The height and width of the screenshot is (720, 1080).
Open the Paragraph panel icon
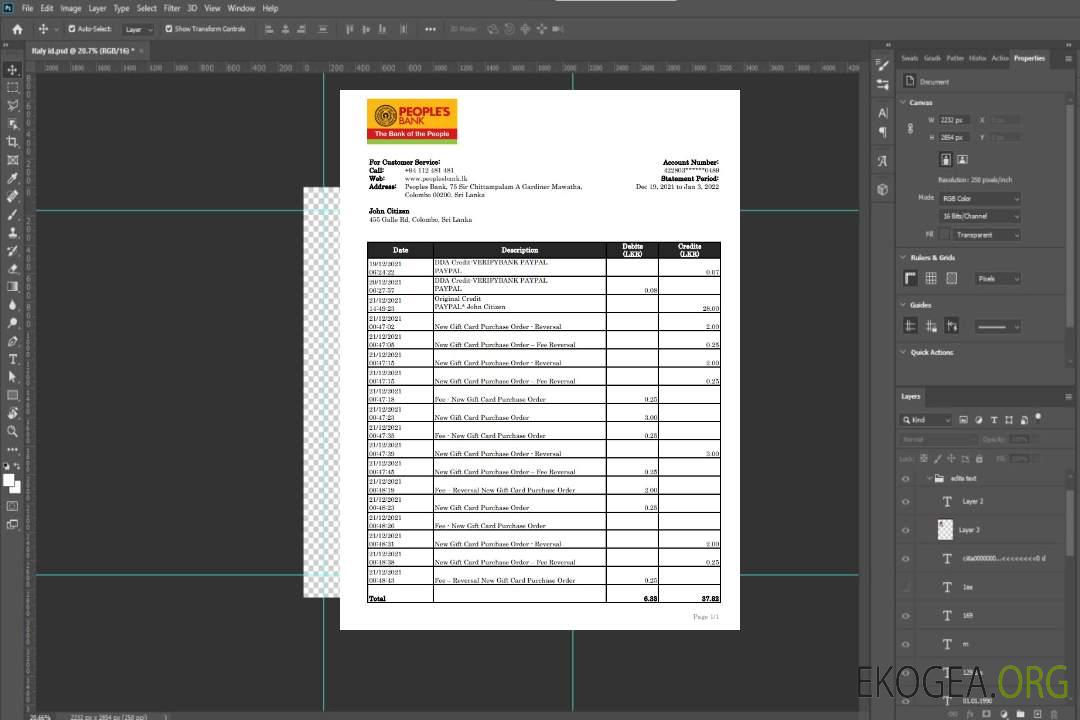(x=882, y=132)
